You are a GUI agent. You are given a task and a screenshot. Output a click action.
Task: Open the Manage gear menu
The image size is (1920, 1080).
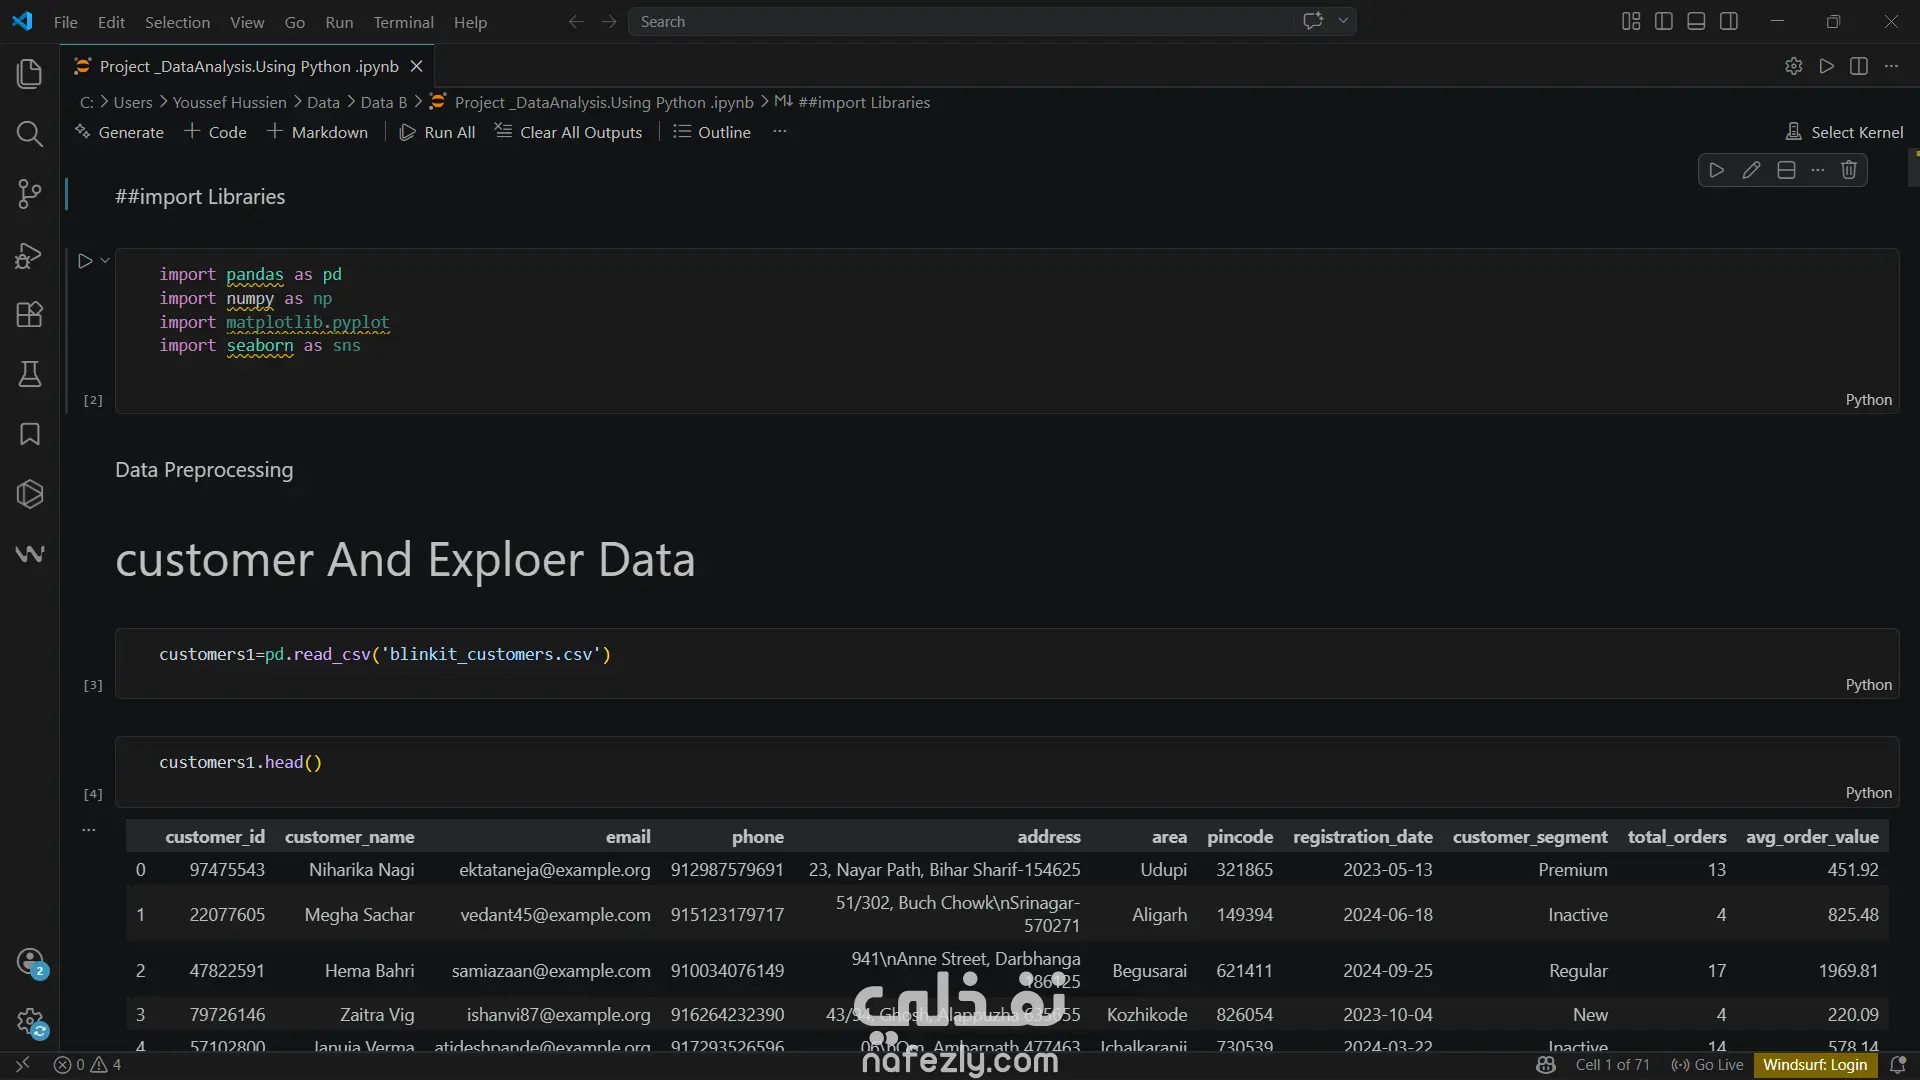pos(30,1022)
